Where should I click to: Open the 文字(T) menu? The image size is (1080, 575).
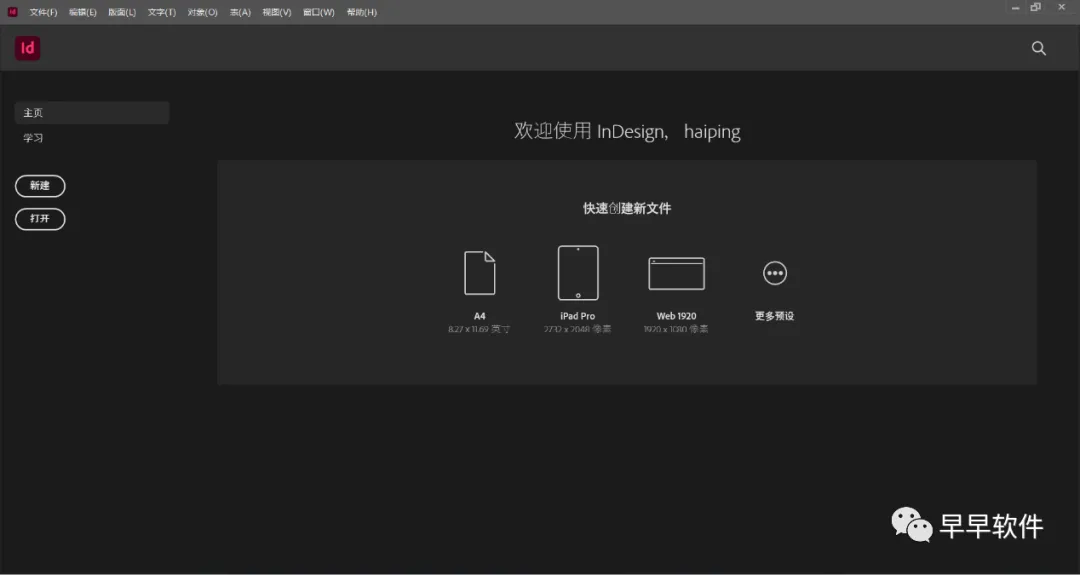[162, 12]
